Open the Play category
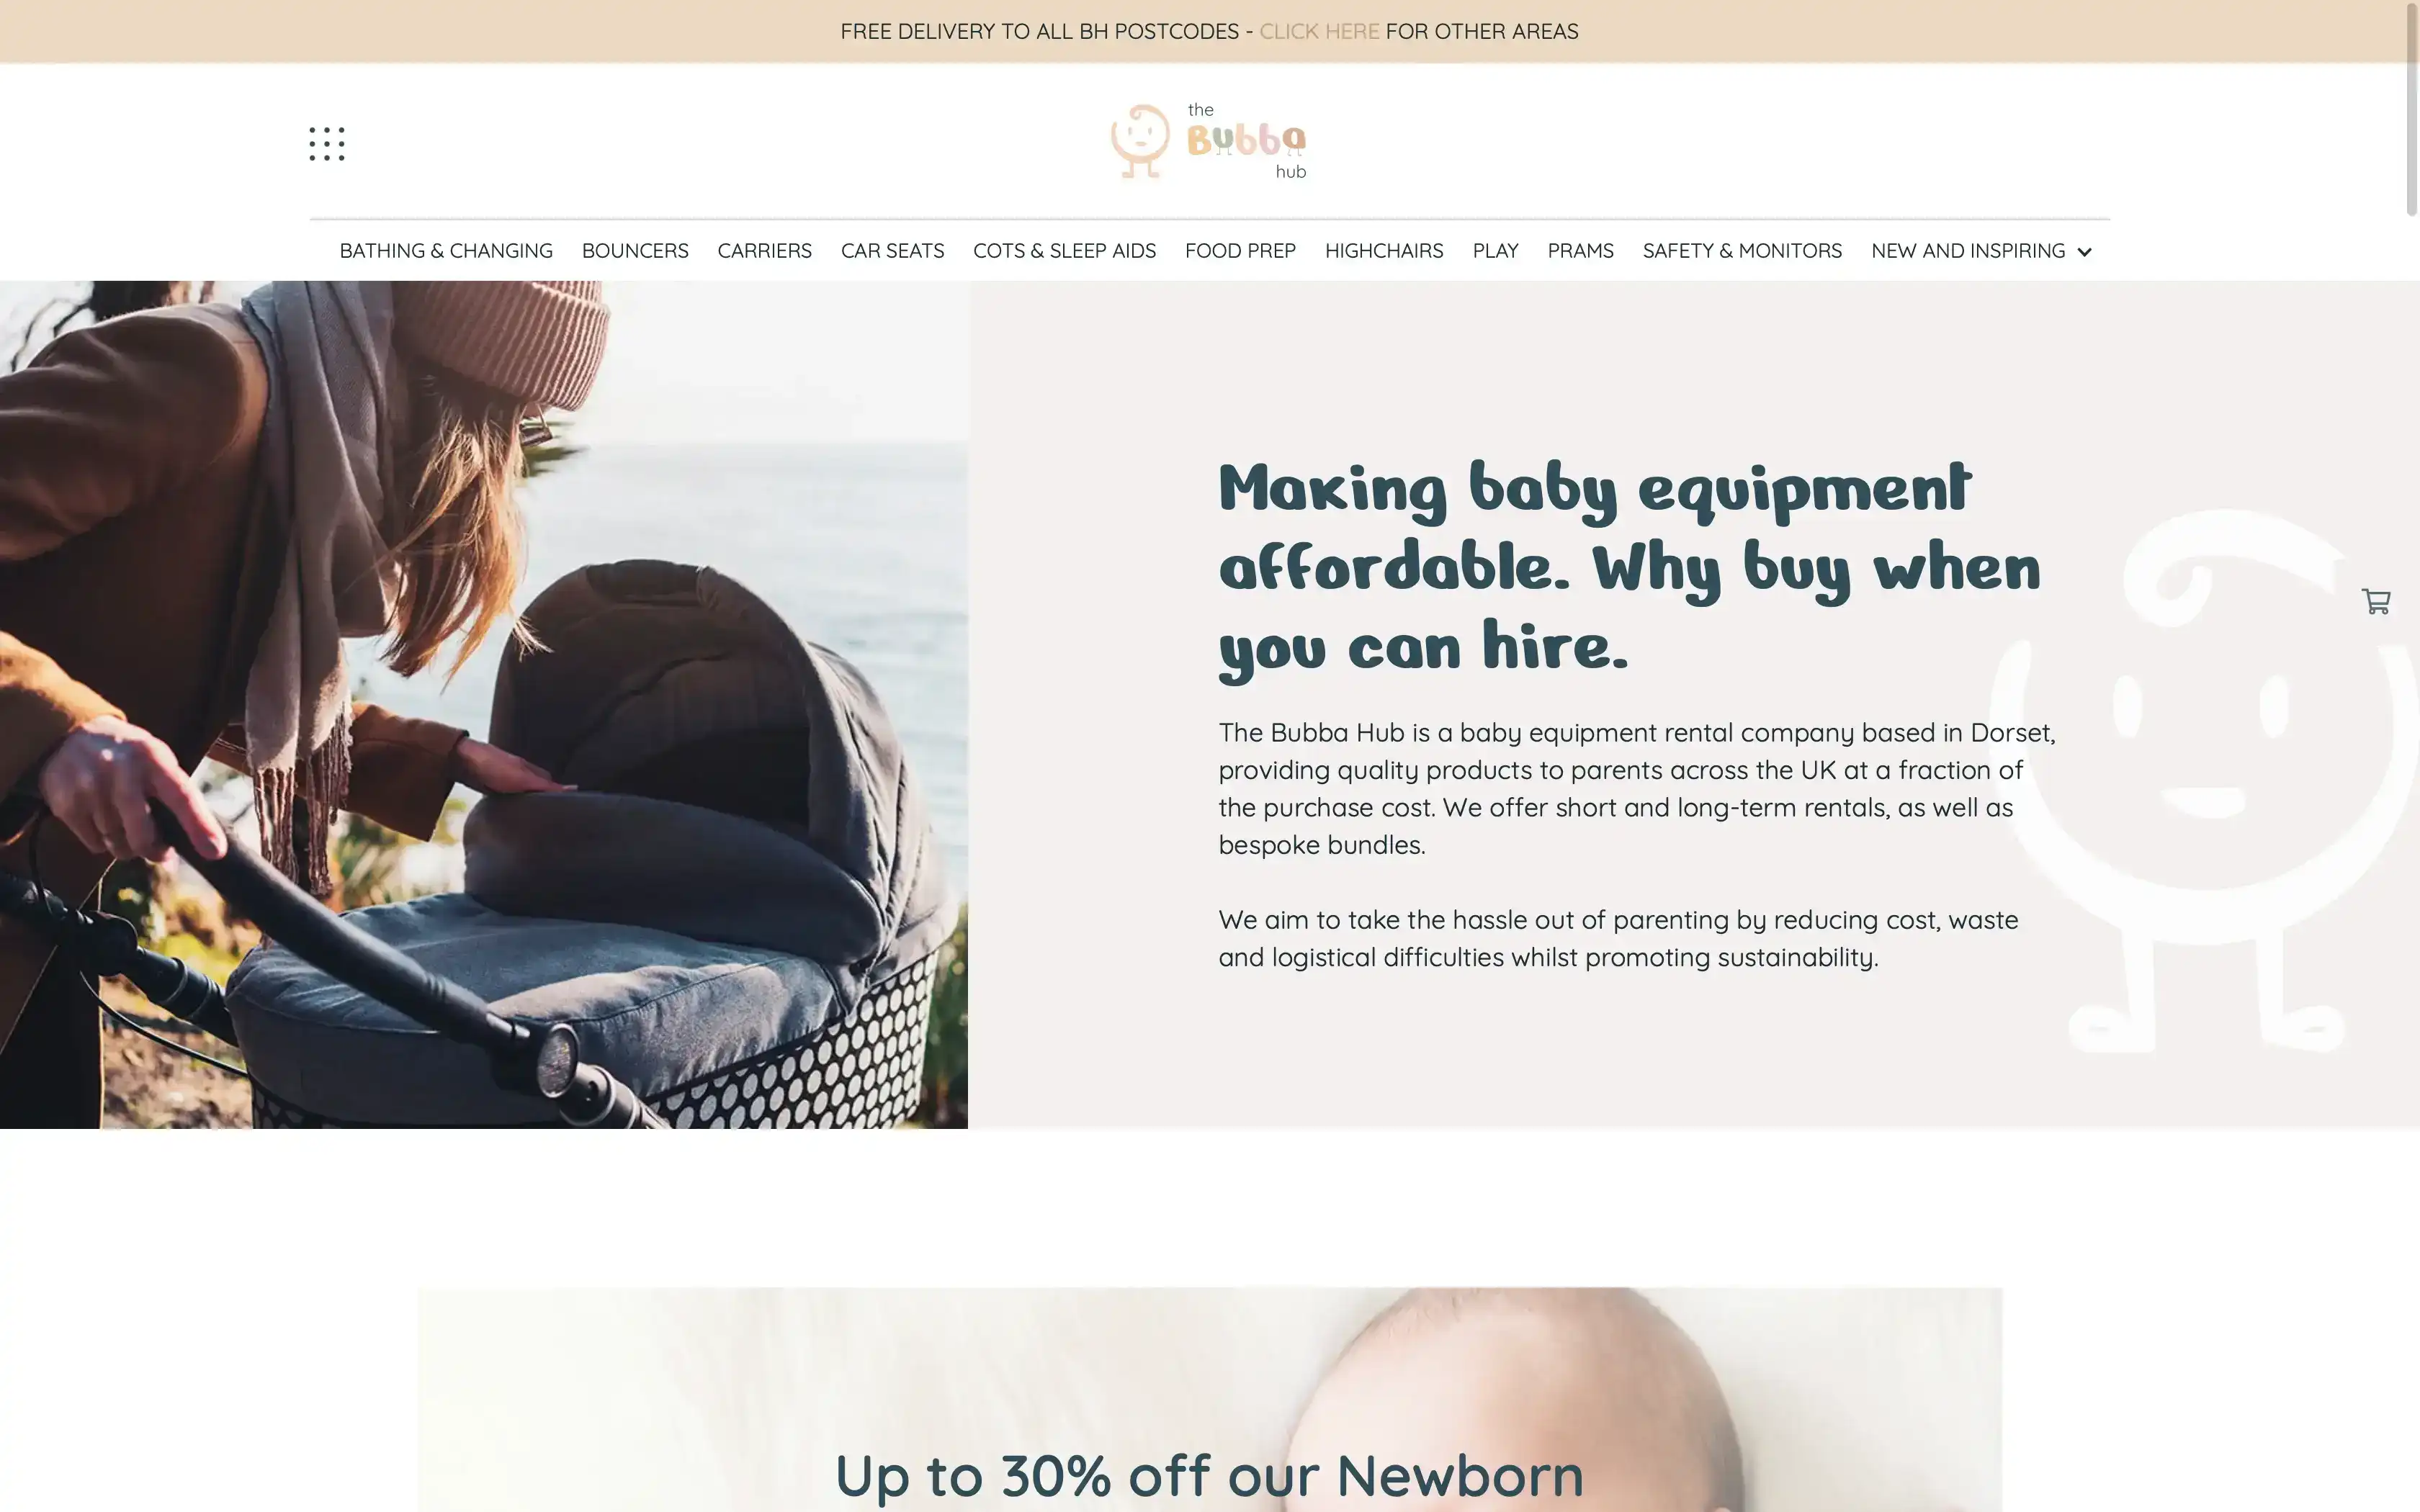 tap(1495, 251)
